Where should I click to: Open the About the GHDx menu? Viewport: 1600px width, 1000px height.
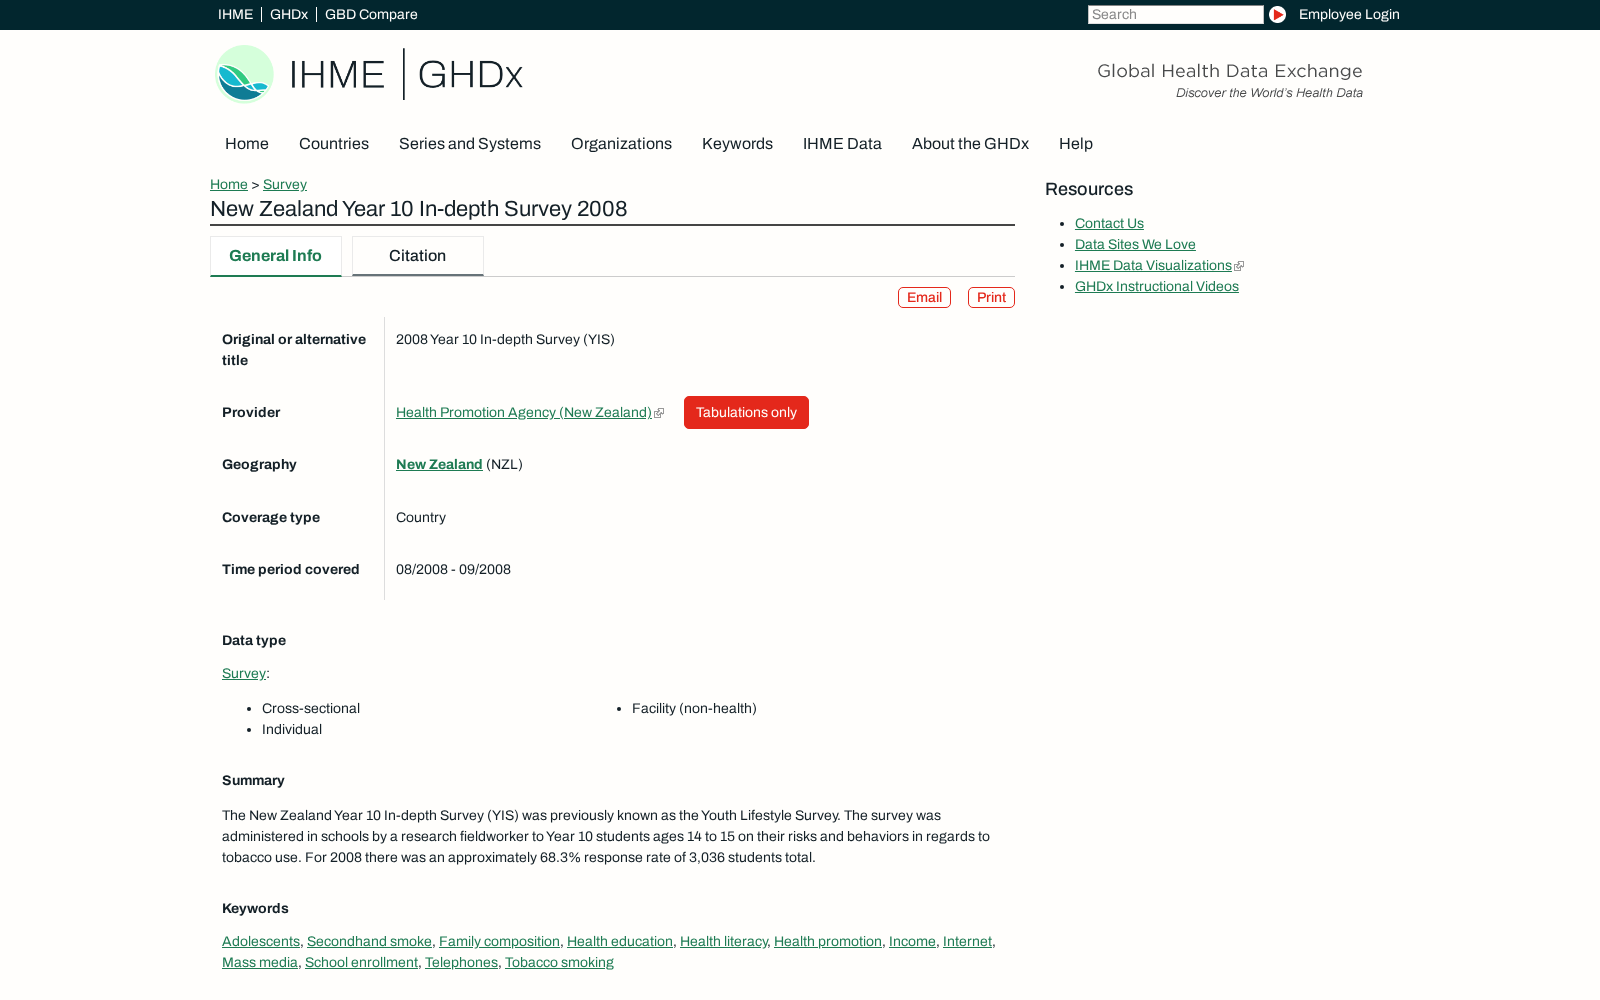pos(970,144)
